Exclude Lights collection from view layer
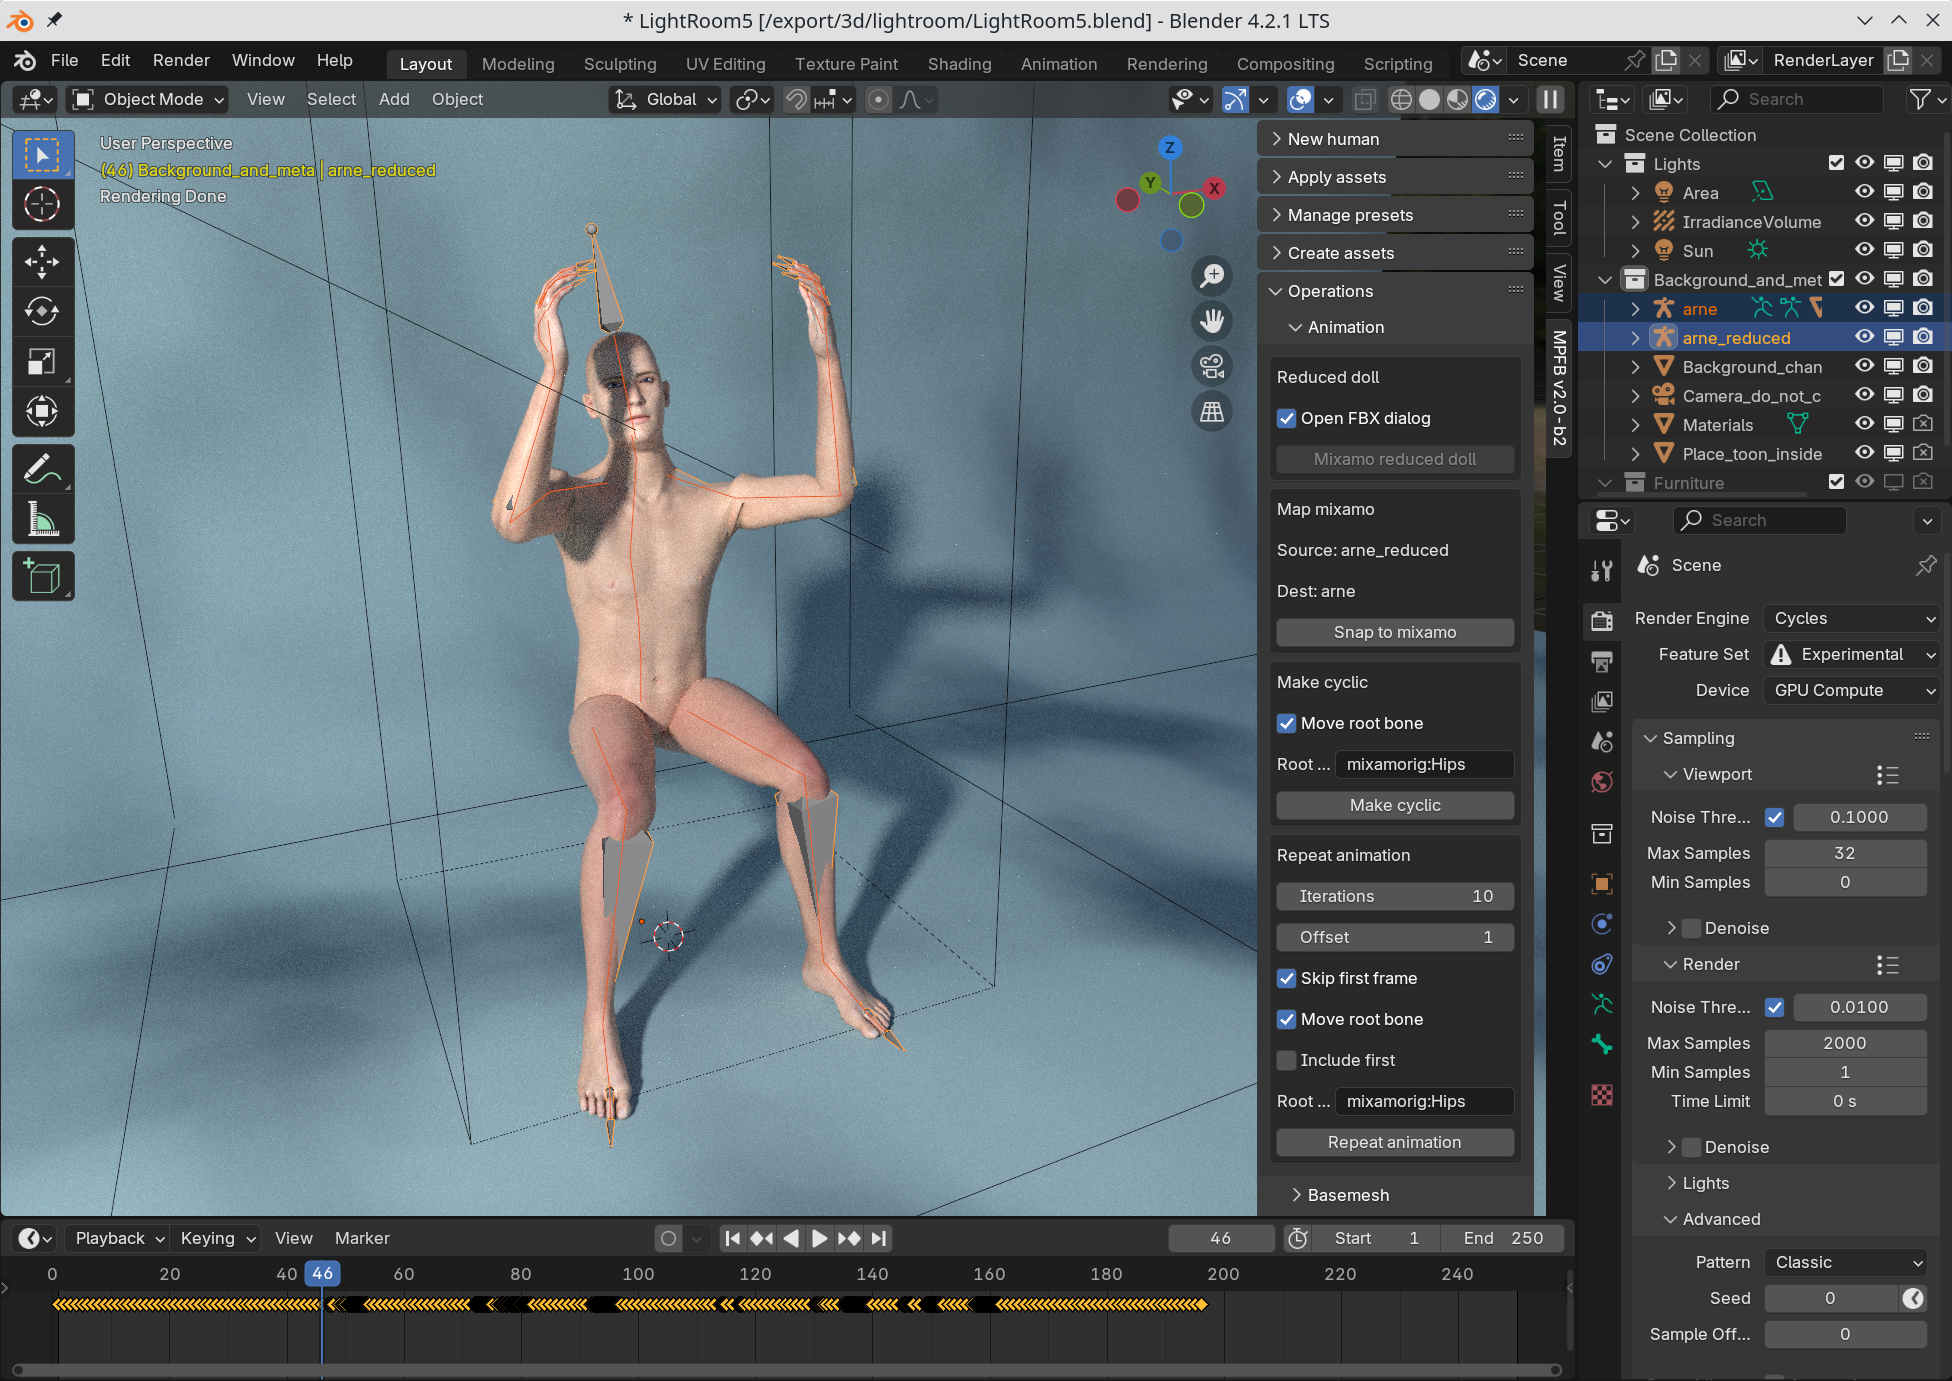The height and width of the screenshot is (1381, 1952). [x=1836, y=163]
